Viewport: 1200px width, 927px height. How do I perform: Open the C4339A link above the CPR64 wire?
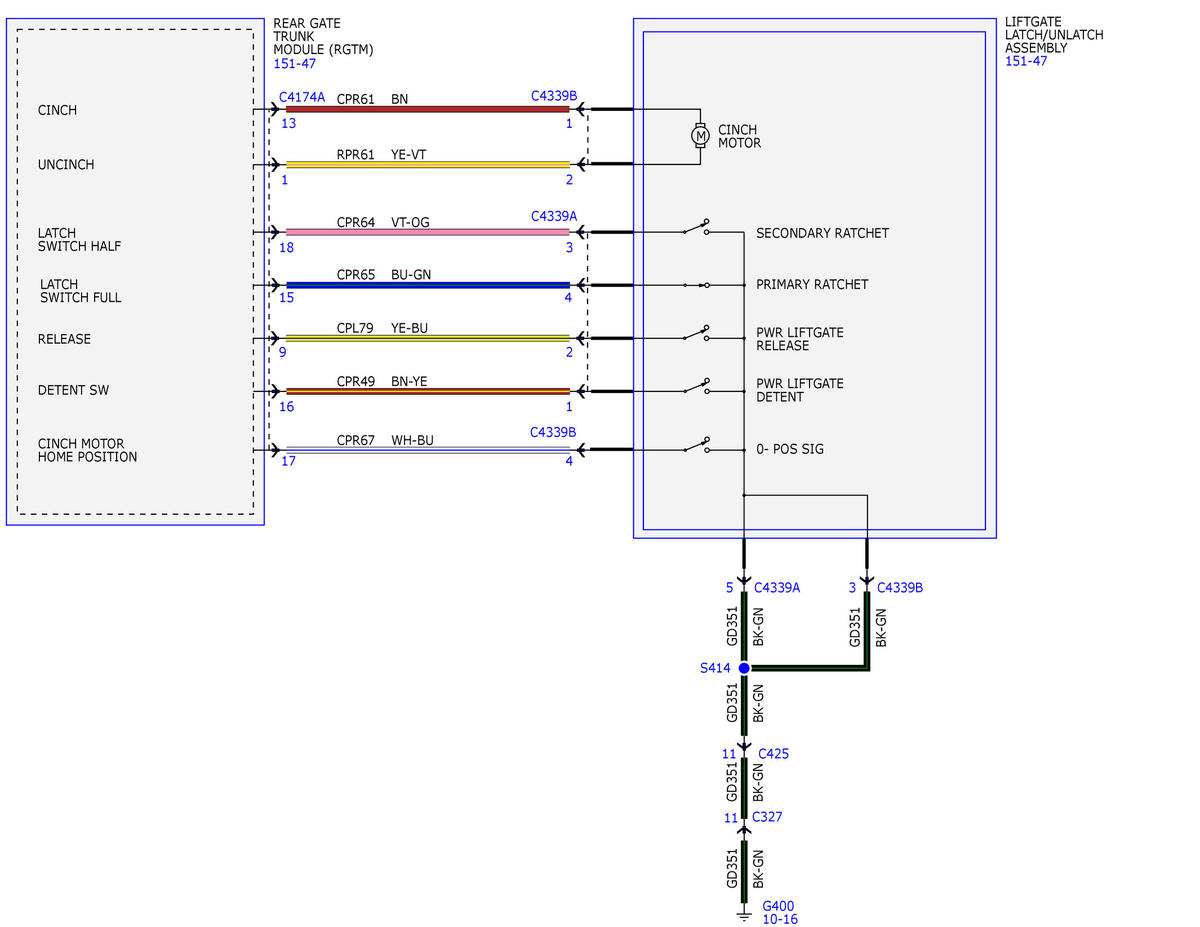click(554, 216)
